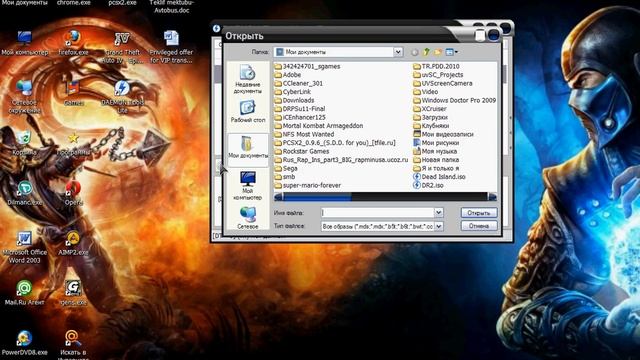Select the Загрузки folder
The width and height of the screenshot is (640, 360).
point(431,117)
